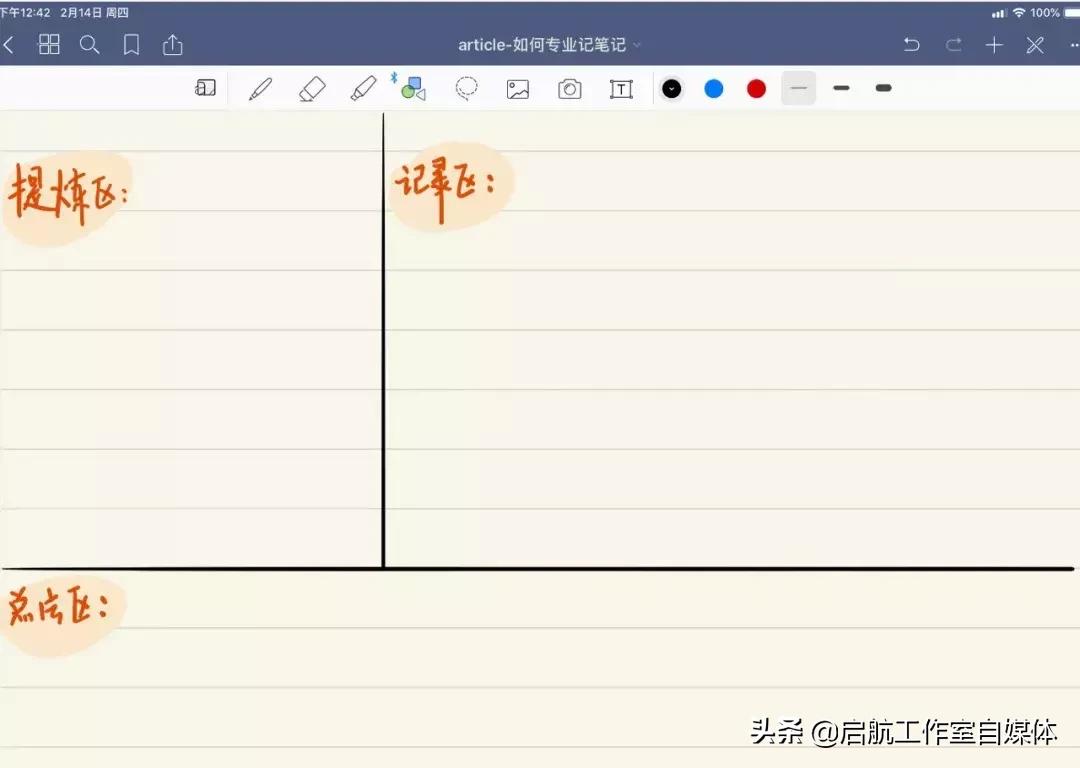Open the more options menu with three dots
Screen dimensions: 1080x768
click(1074, 44)
